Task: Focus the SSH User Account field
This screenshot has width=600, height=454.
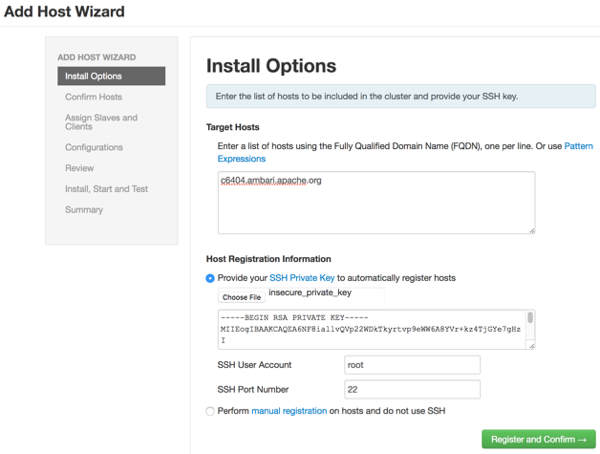Action: [x=412, y=365]
